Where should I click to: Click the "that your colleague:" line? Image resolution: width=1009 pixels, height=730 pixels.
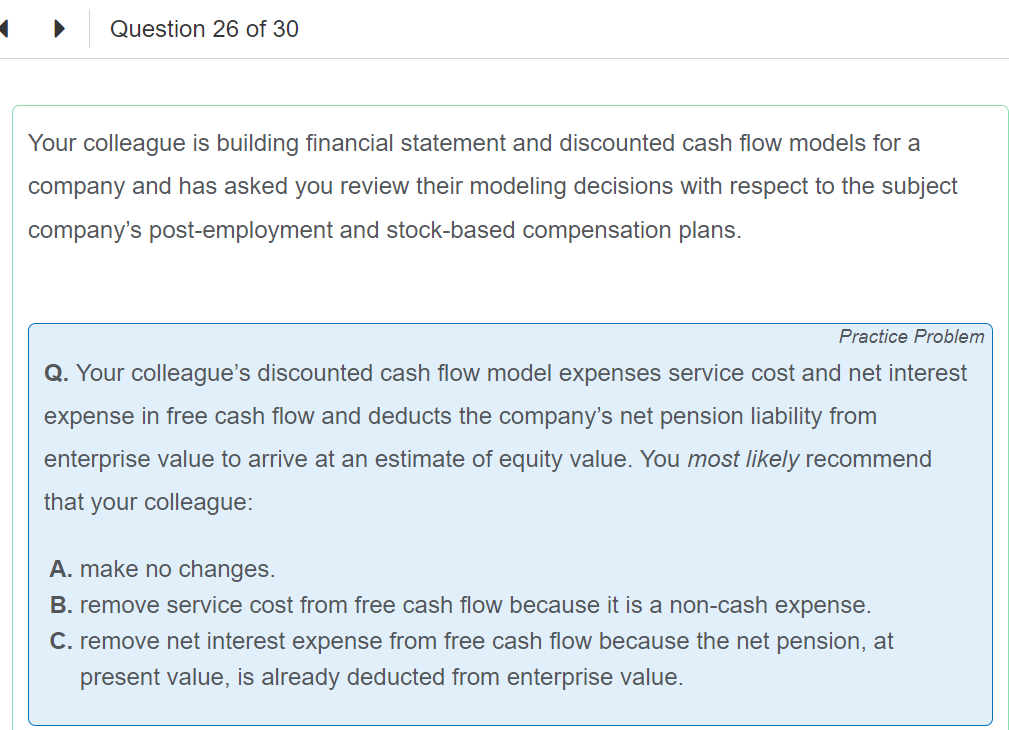tap(149, 502)
